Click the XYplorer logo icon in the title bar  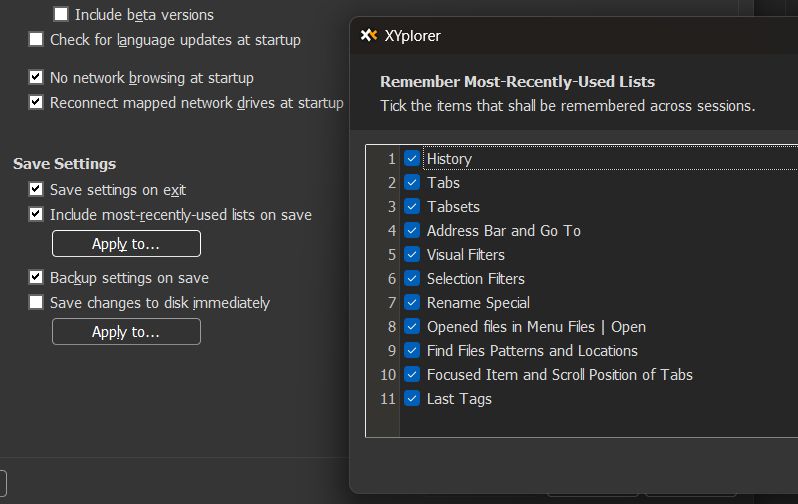tap(368, 36)
